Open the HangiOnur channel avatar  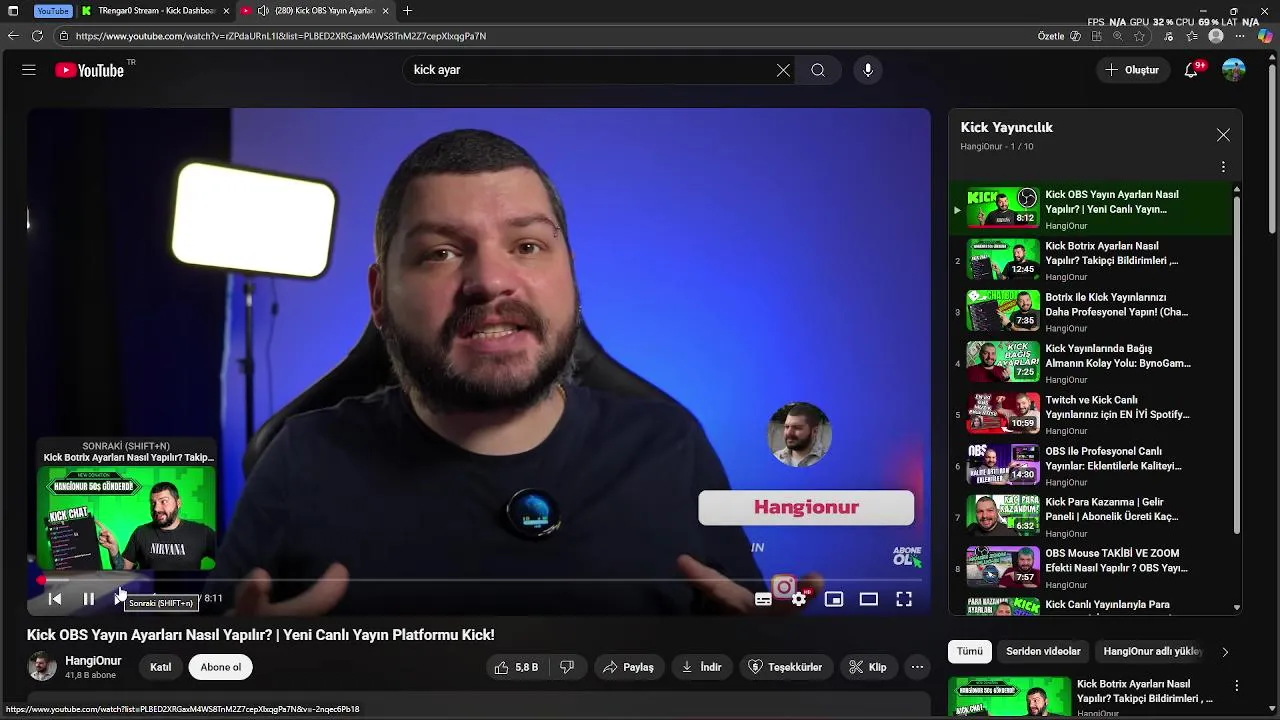click(42, 667)
